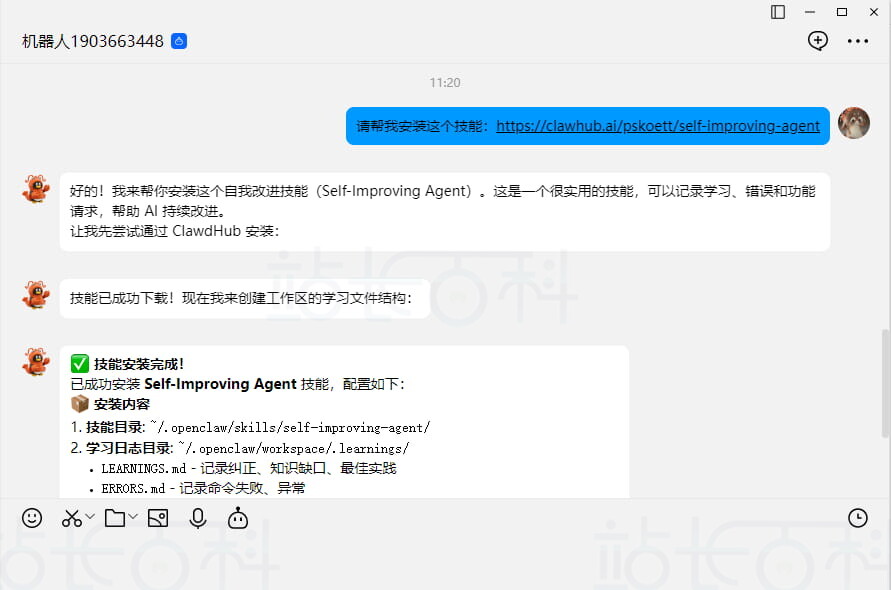Click the 11:20 timestamp
Image resolution: width=891 pixels, height=590 pixels.
coord(444,82)
